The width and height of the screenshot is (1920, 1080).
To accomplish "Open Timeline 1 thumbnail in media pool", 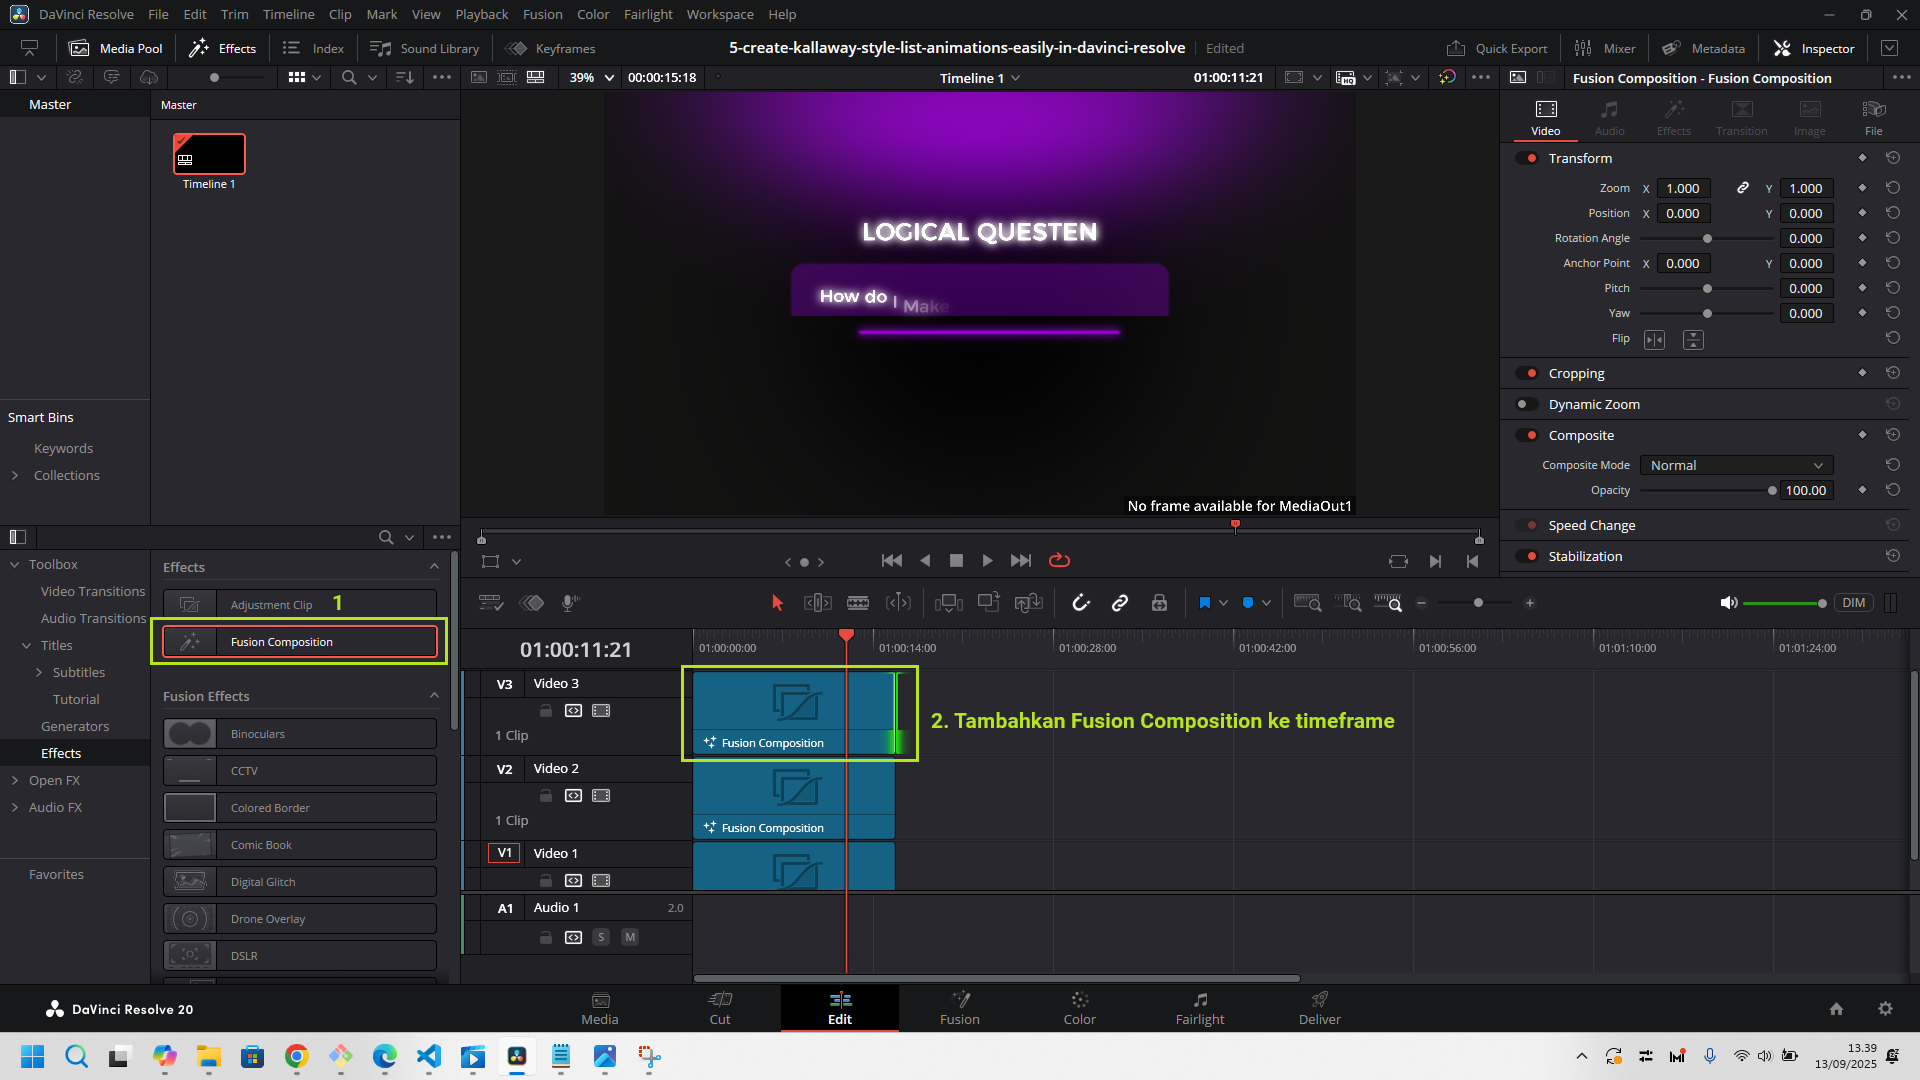I will (209, 154).
